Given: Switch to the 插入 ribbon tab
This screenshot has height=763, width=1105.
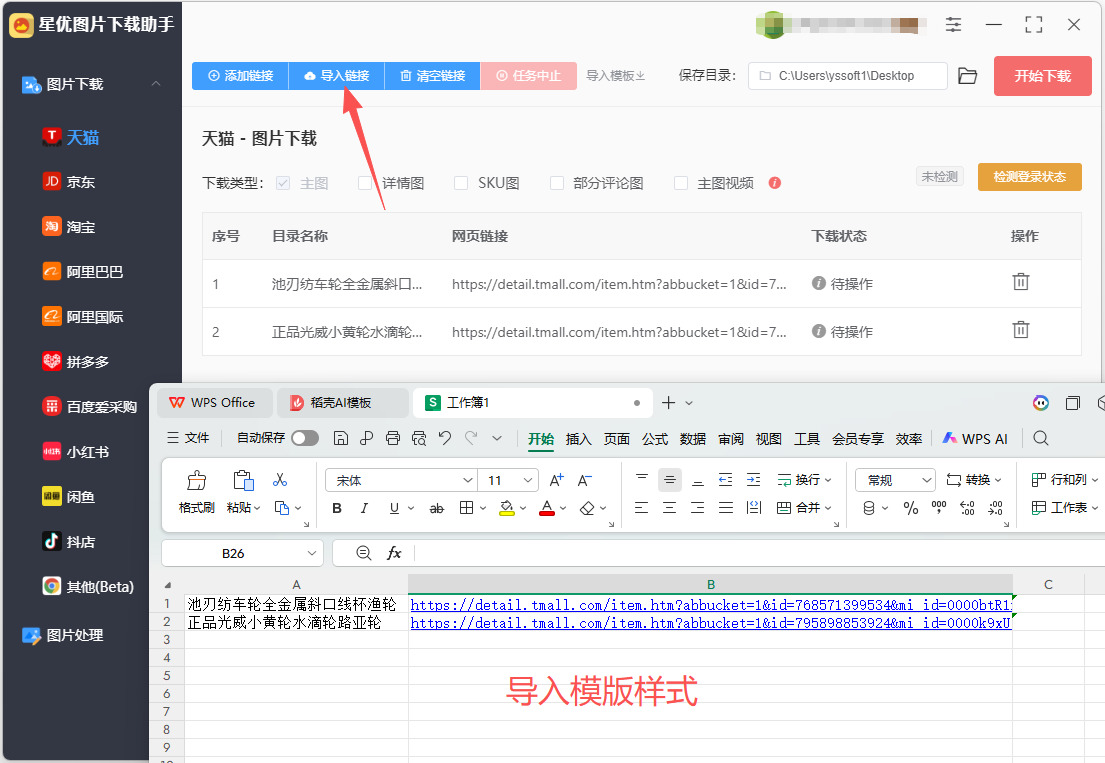Looking at the screenshot, I should tap(579, 439).
